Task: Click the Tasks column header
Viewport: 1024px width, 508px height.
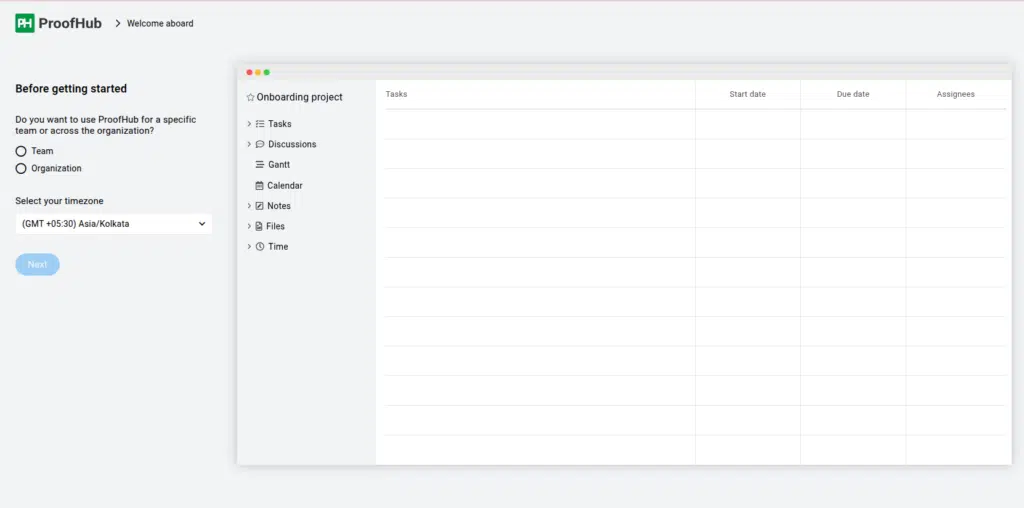Action: point(396,94)
